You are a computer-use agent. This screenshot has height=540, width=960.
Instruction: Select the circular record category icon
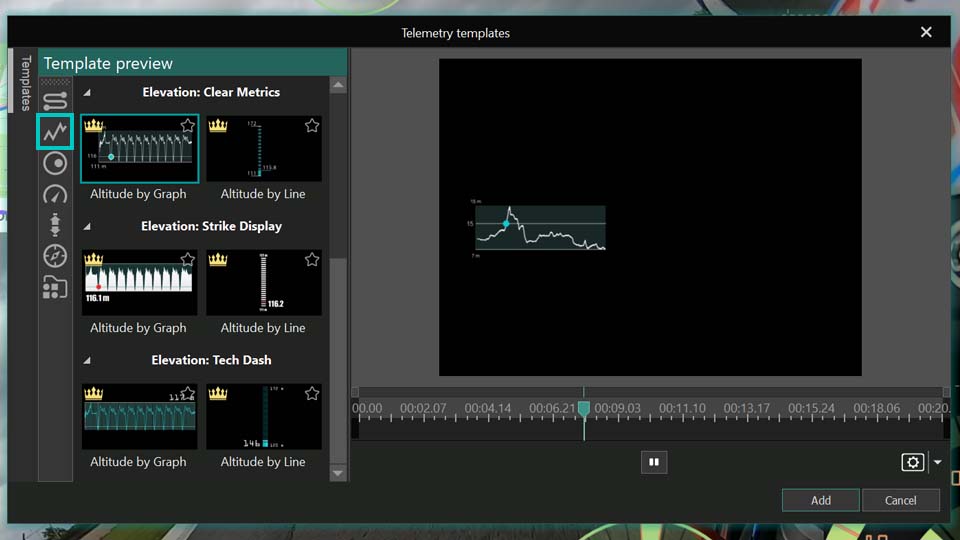(x=55, y=163)
